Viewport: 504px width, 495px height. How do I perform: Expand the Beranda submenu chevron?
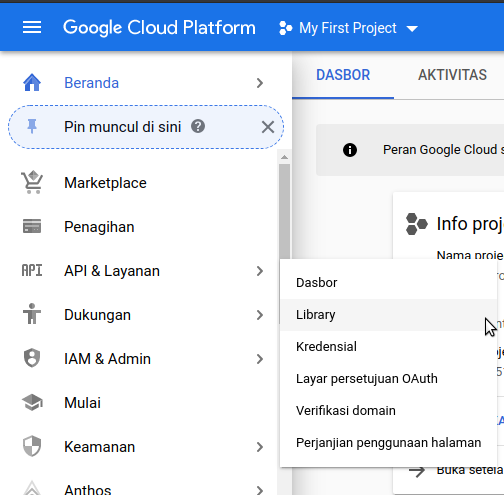[260, 83]
